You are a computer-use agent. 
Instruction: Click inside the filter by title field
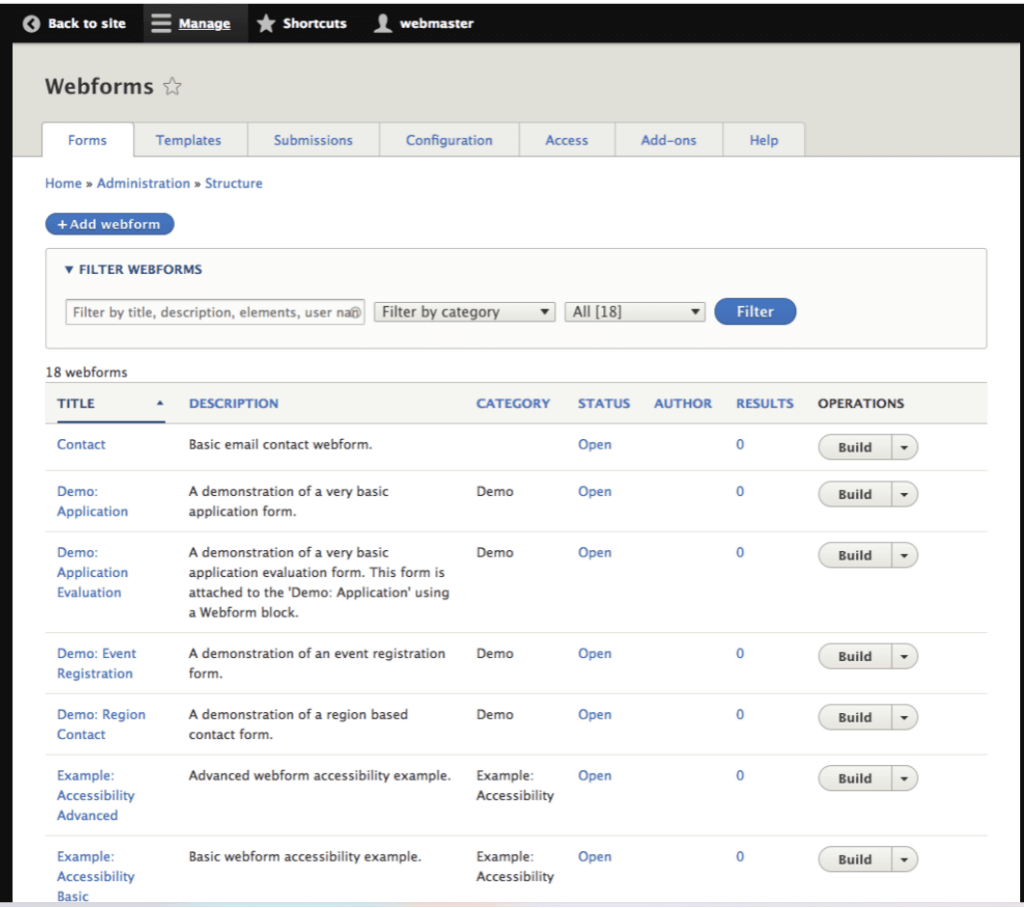(213, 311)
